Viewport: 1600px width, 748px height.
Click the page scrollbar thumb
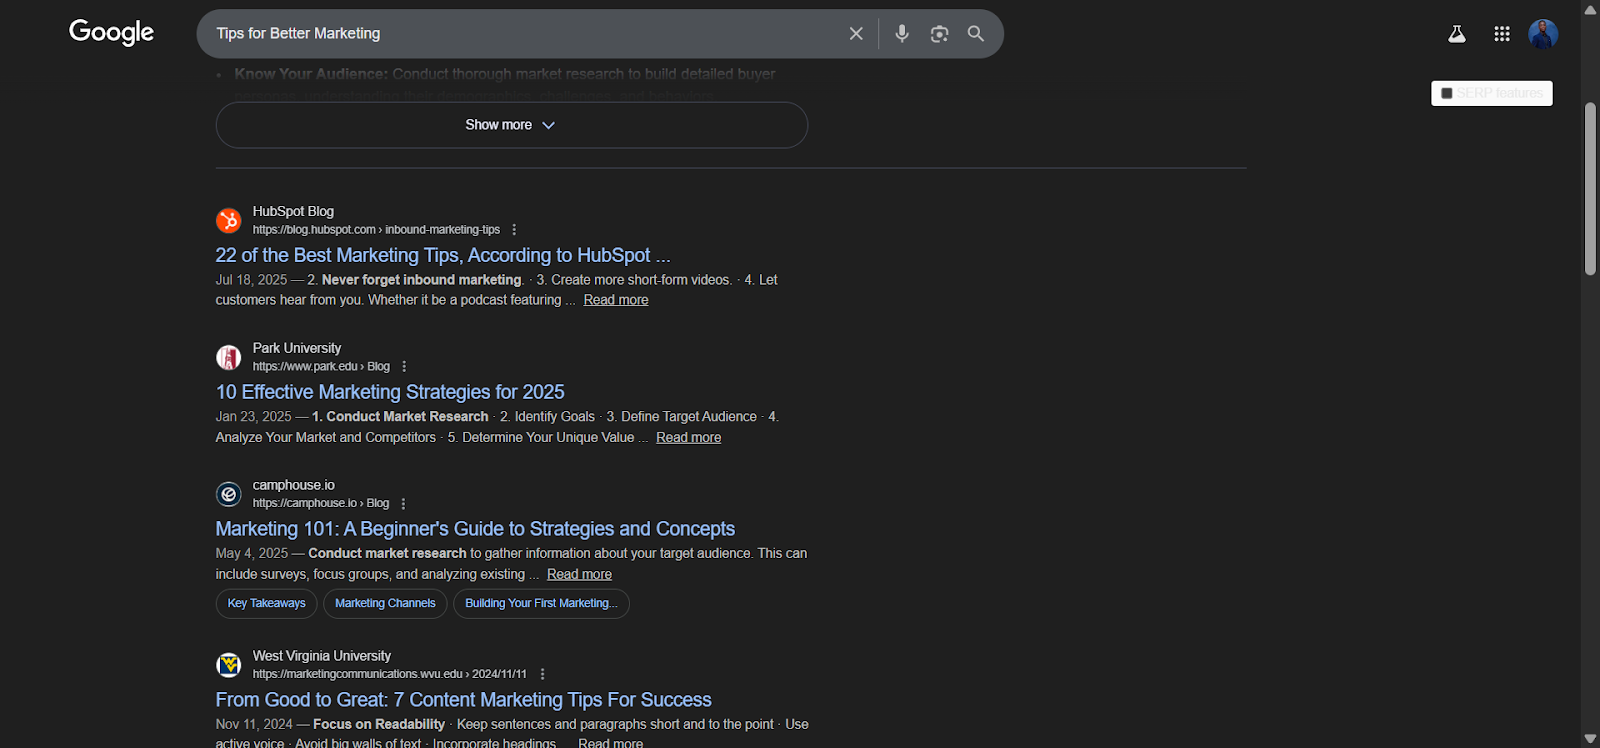click(1590, 188)
